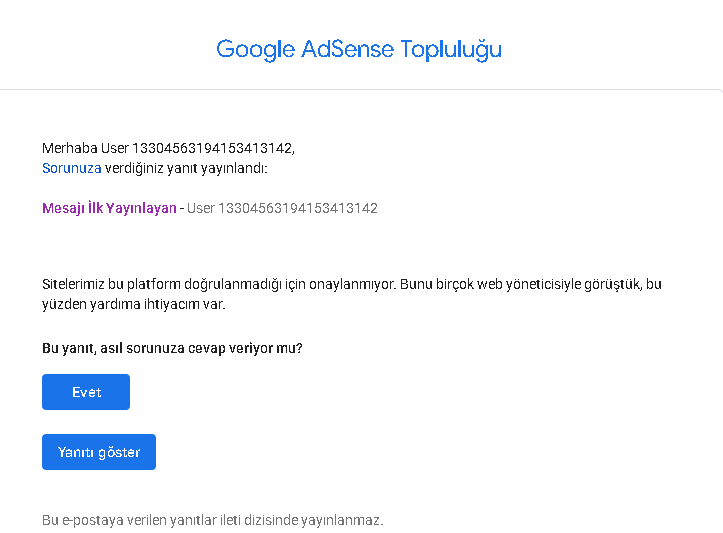Confirm the answer with the Evet button
Viewport: 723px width, 533px height.
click(86, 392)
